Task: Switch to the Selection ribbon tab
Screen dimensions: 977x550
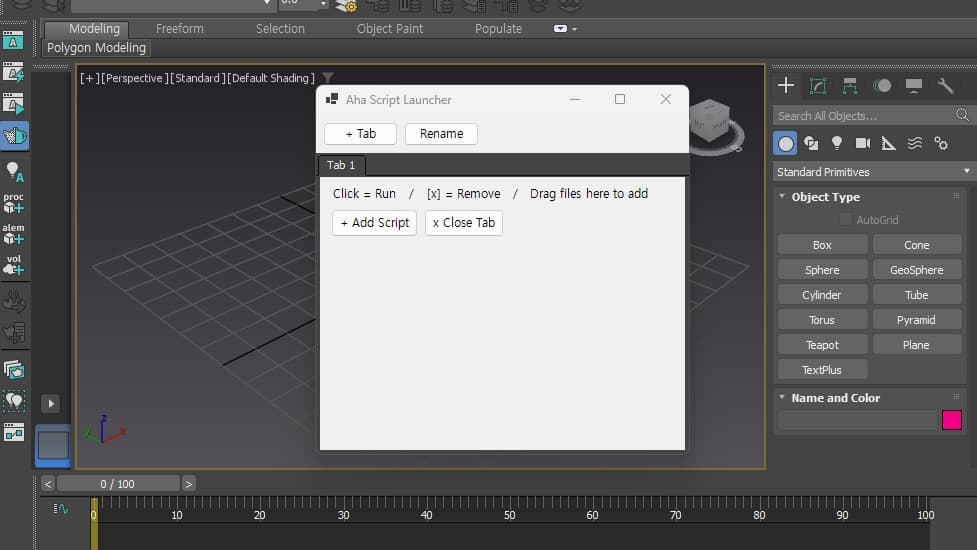Action: click(280, 29)
